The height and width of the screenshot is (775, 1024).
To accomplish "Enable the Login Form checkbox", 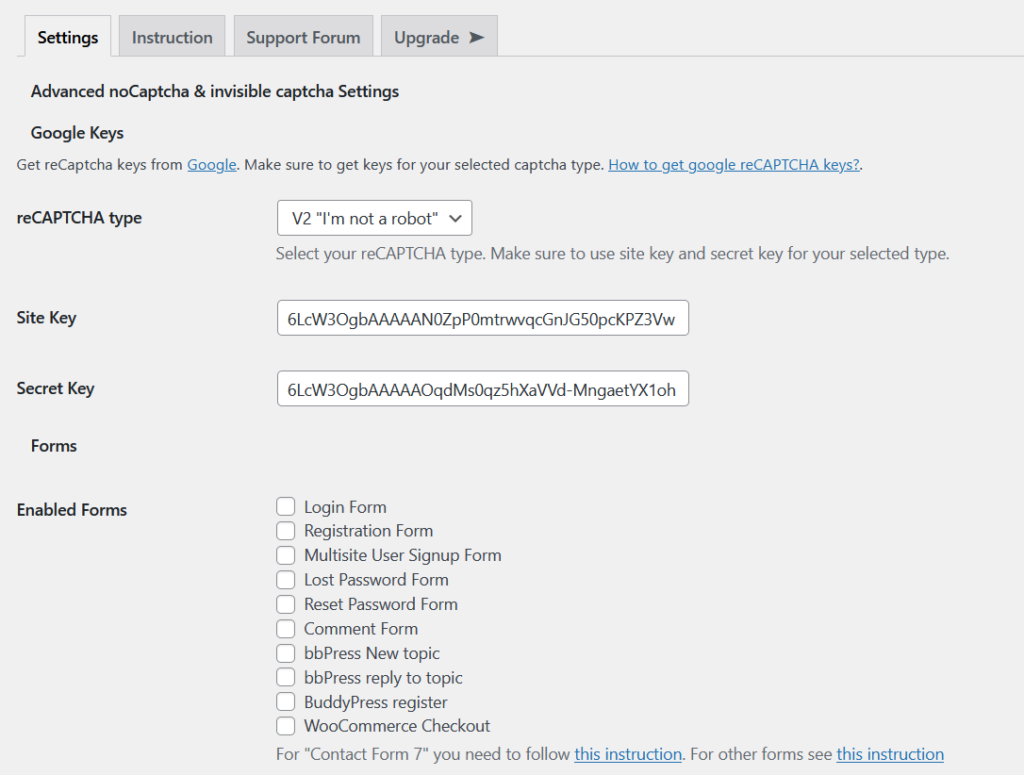I will click(x=285, y=507).
